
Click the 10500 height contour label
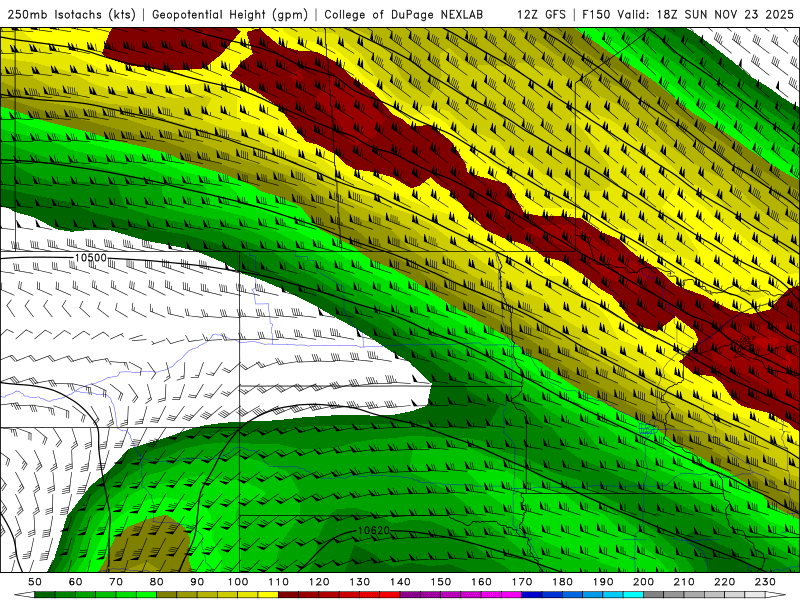coord(91,258)
